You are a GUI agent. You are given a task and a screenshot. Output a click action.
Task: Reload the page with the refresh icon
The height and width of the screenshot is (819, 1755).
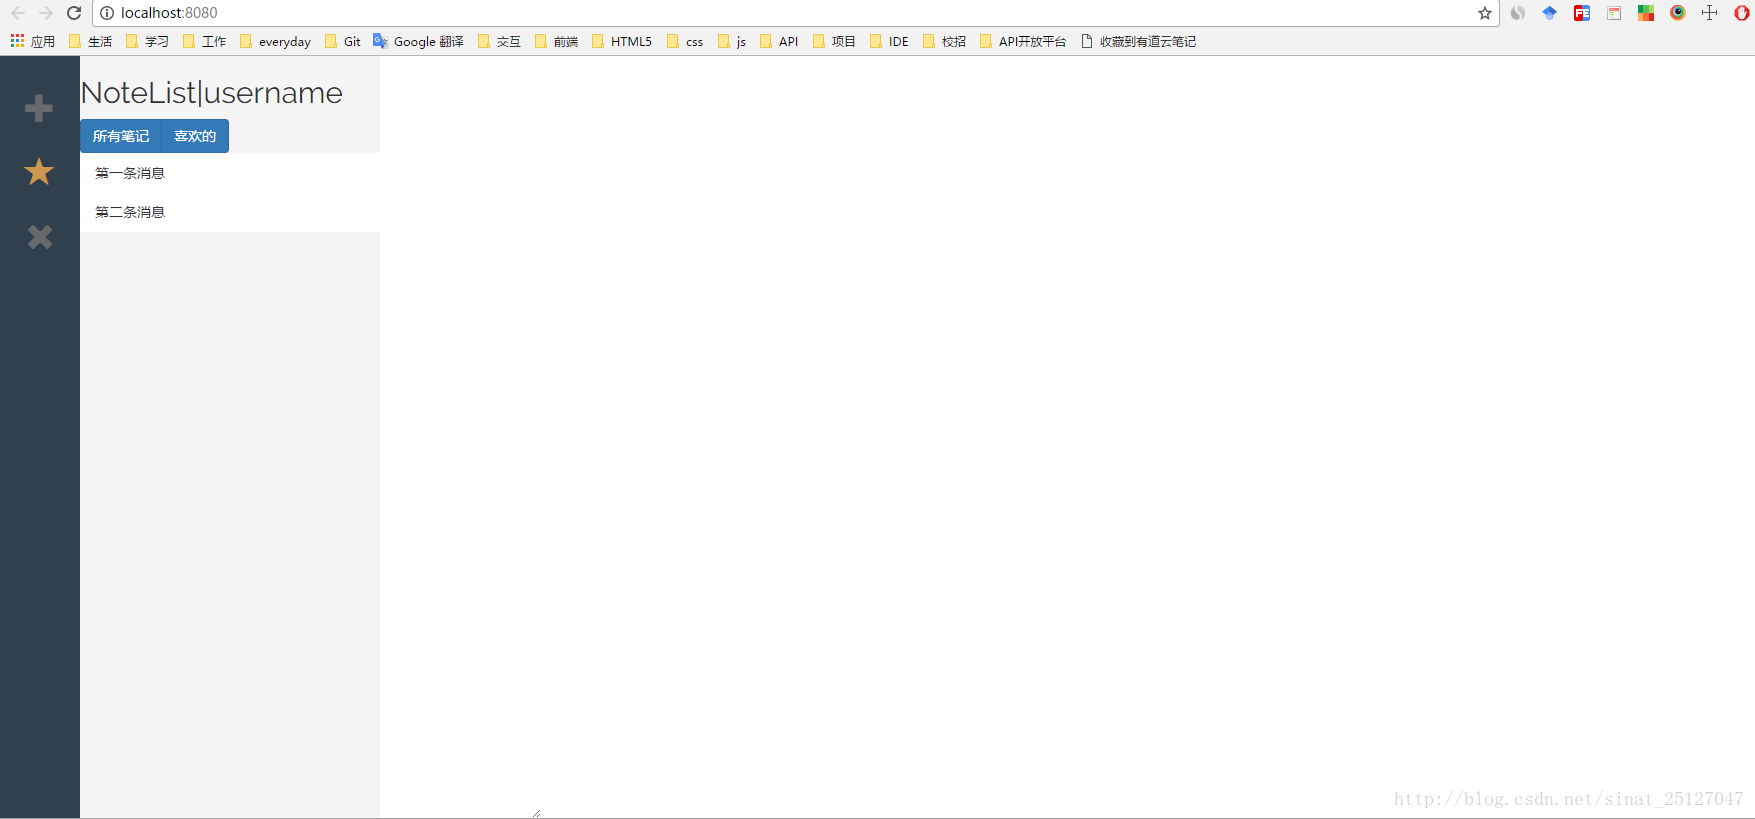tap(74, 13)
